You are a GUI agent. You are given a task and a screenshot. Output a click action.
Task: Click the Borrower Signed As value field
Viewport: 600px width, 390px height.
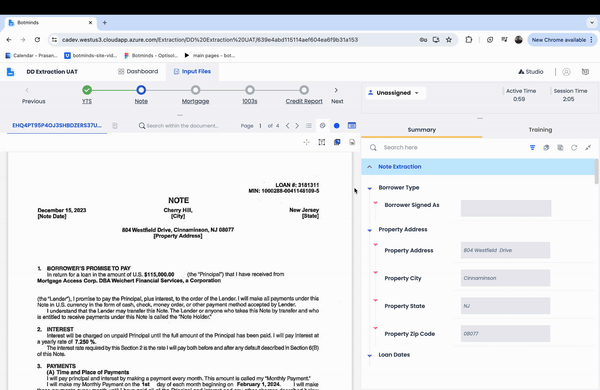506,208
